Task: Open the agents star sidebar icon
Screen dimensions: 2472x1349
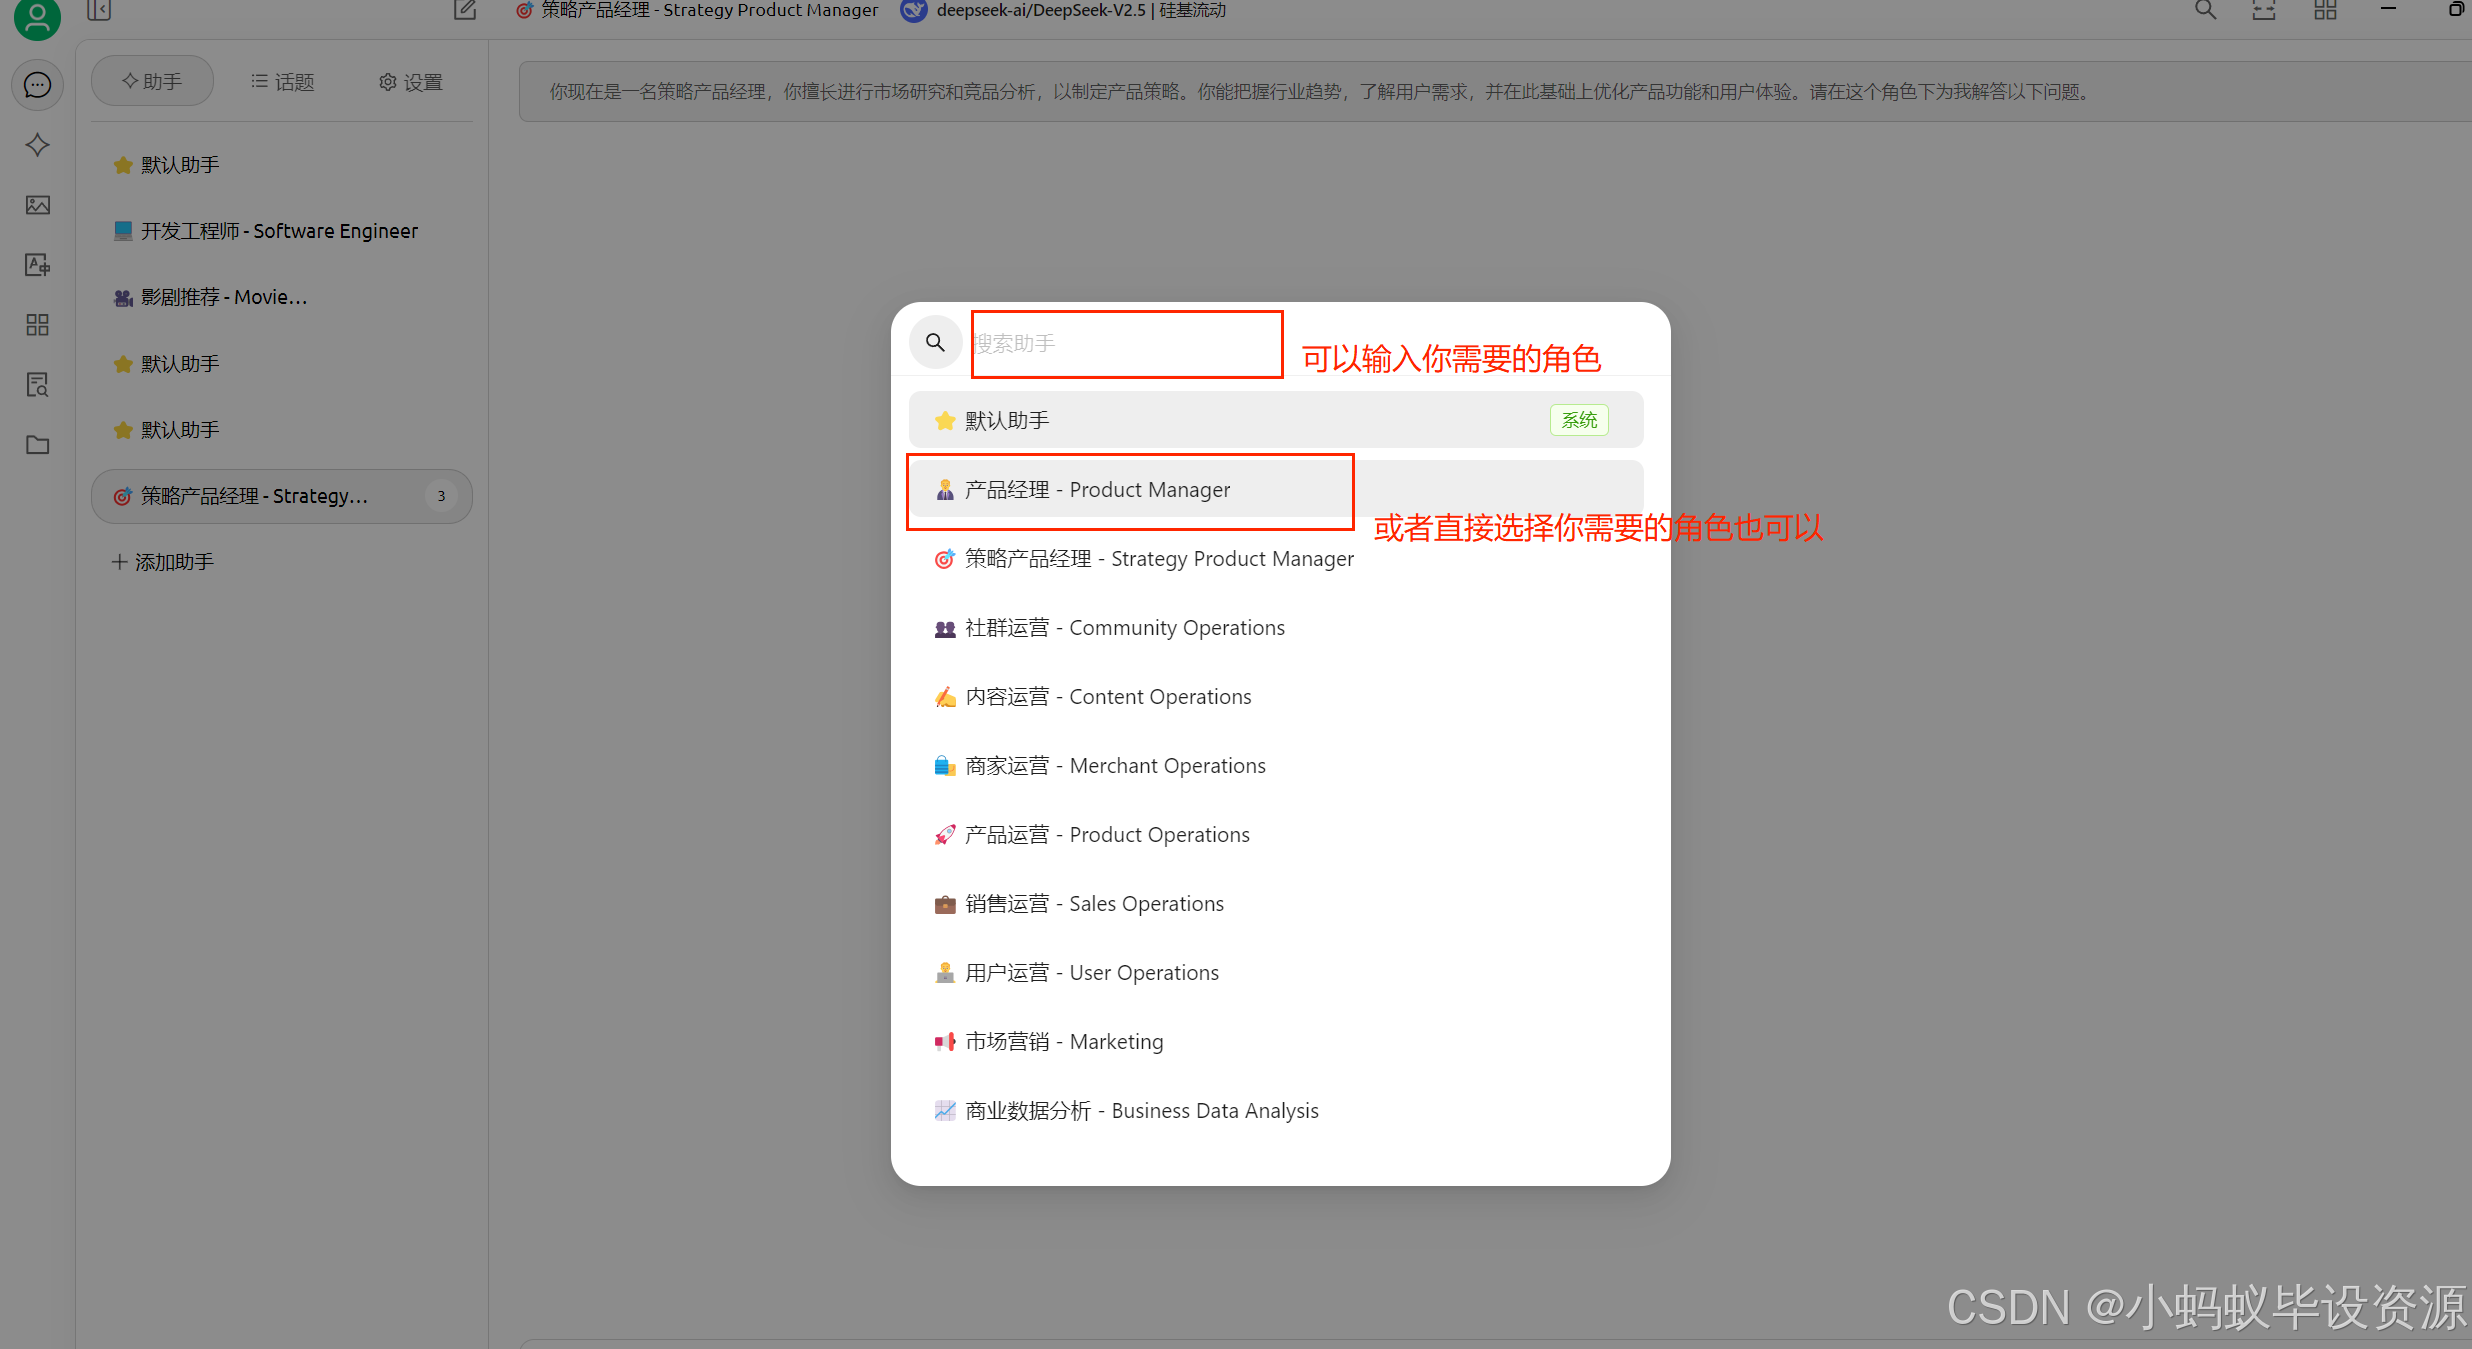Action: click(37, 145)
